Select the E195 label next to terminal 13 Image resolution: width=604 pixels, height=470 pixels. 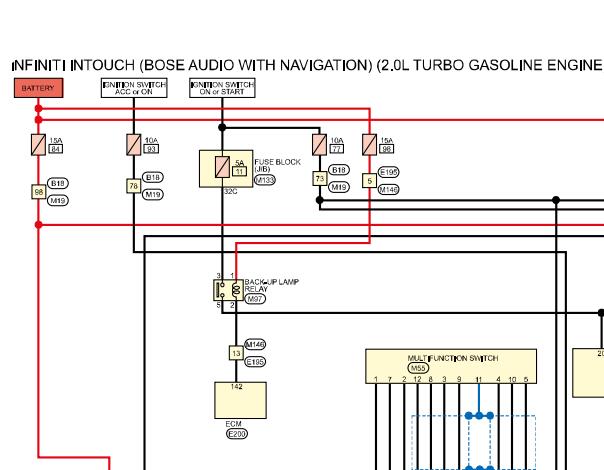coord(255,362)
